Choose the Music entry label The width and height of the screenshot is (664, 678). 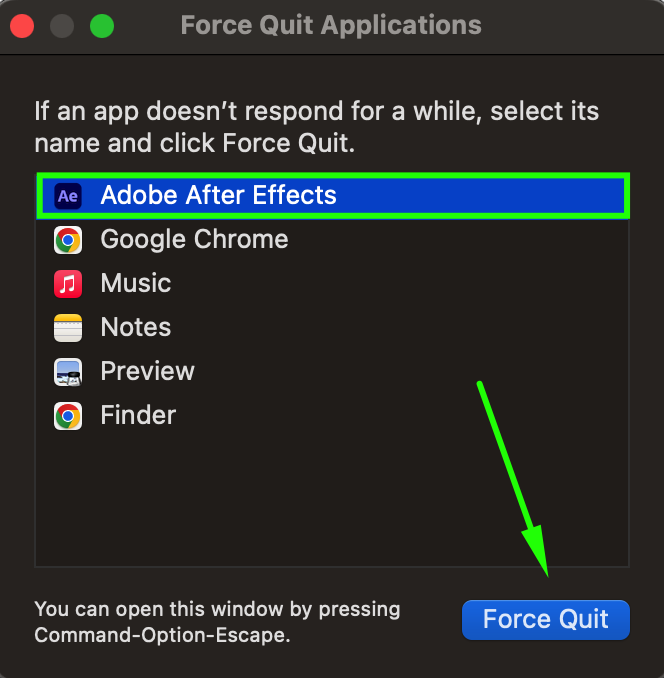pyautogui.click(x=136, y=284)
